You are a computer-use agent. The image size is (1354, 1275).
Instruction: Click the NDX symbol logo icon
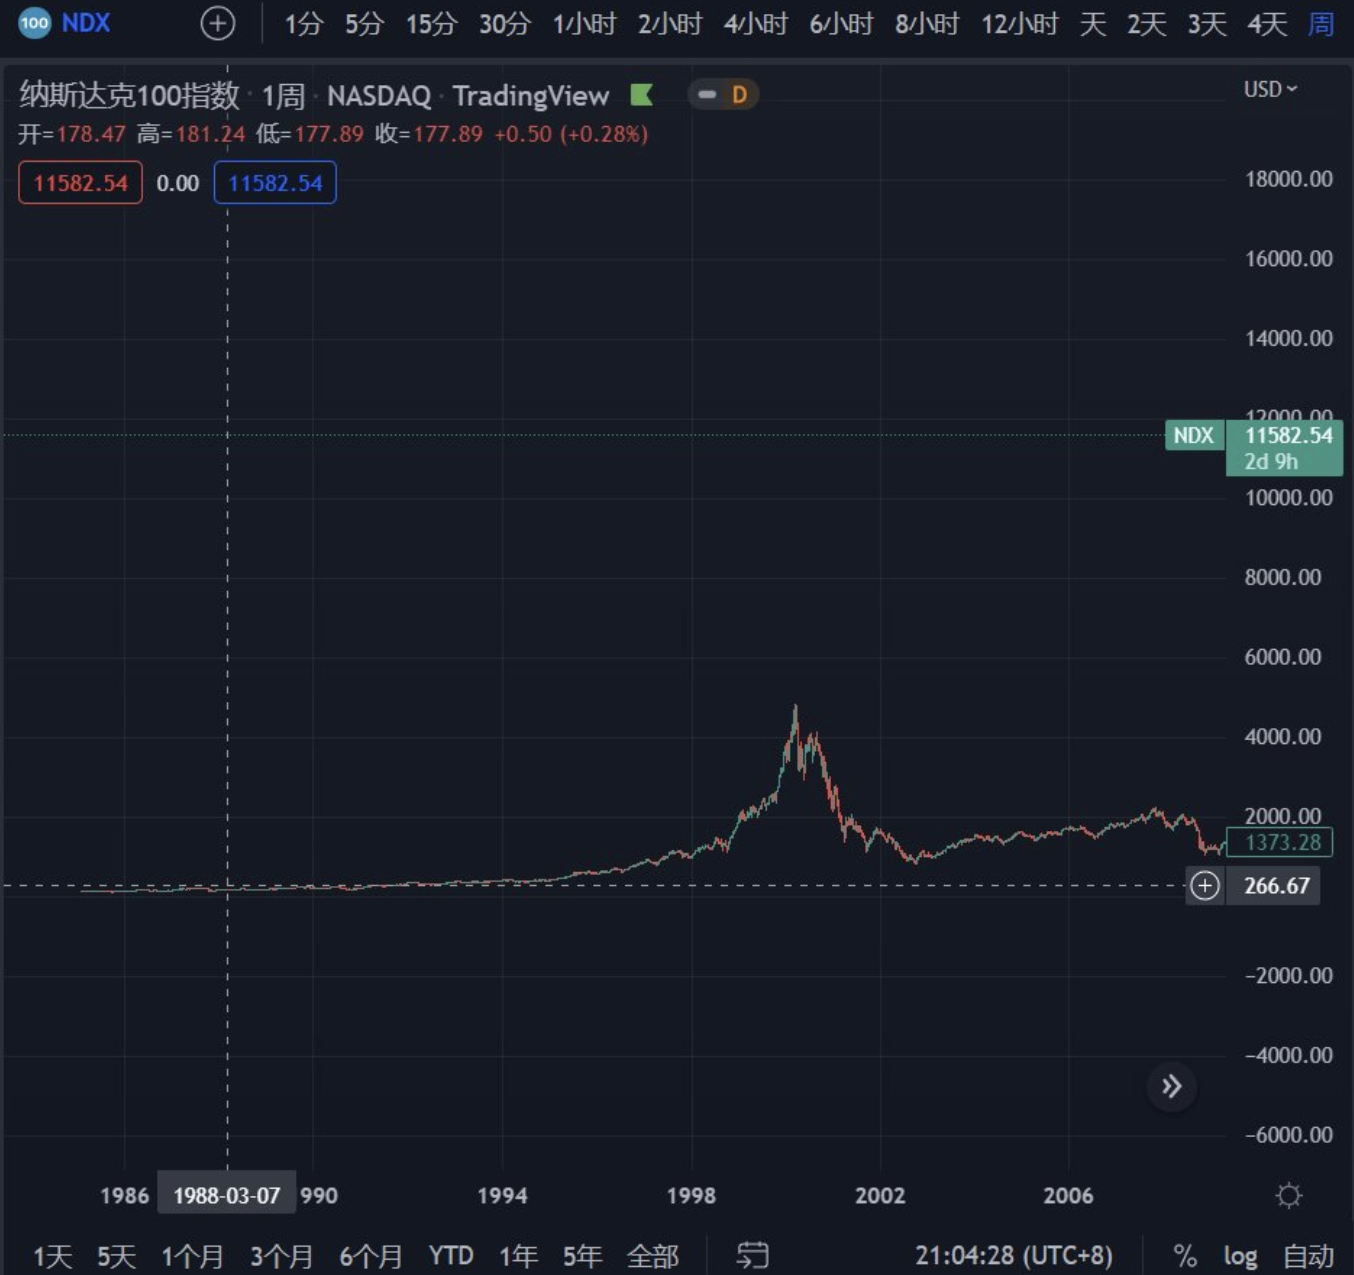(34, 23)
